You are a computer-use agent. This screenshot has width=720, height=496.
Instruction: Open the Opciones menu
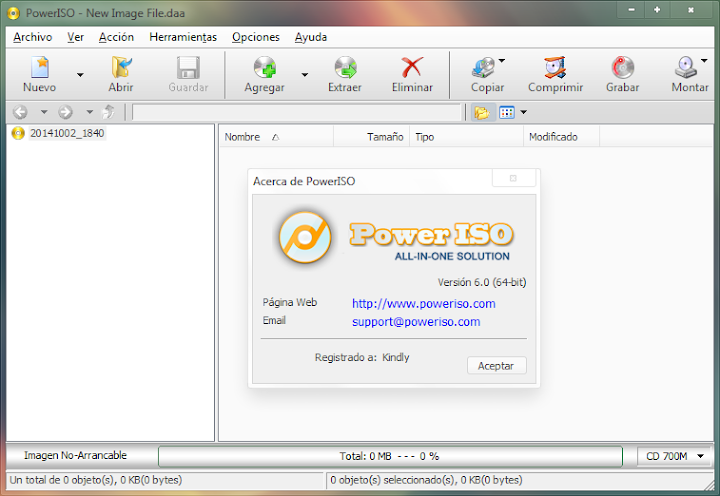pyautogui.click(x=256, y=37)
